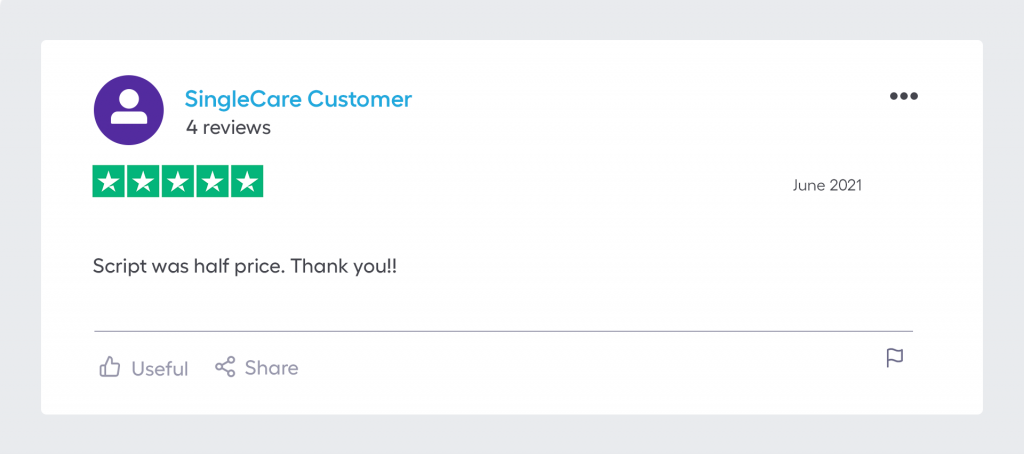Mark review with the Useful label
Viewport: 1024px width, 454px height.
(x=160, y=368)
